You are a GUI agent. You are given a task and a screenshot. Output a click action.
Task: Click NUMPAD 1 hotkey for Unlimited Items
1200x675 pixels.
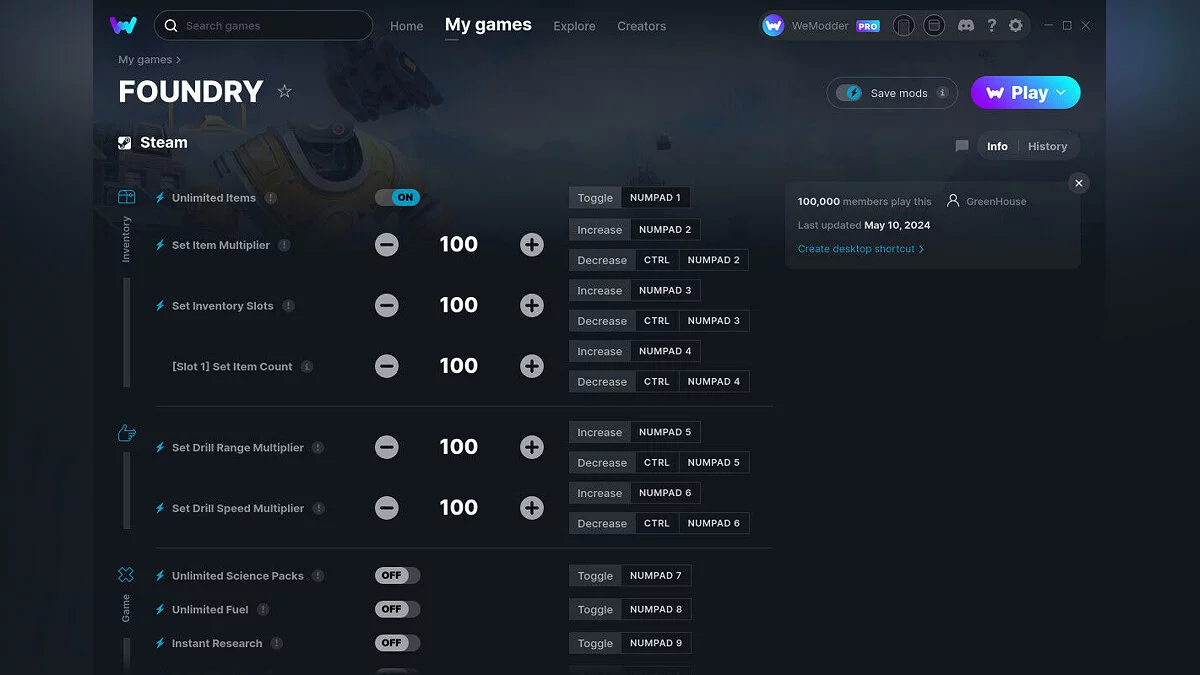pyautogui.click(x=655, y=198)
